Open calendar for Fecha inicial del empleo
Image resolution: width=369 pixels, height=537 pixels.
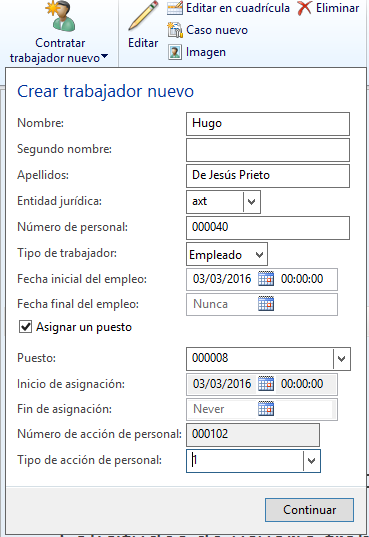266,278
